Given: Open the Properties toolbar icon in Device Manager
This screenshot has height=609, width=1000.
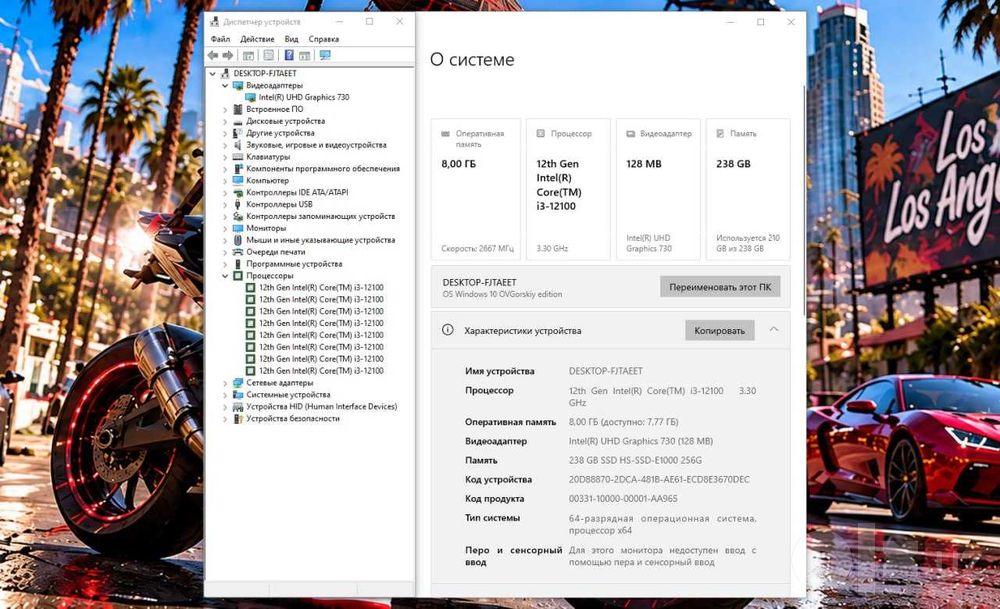Looking at the screenshot, I should (x=268, y=55).
